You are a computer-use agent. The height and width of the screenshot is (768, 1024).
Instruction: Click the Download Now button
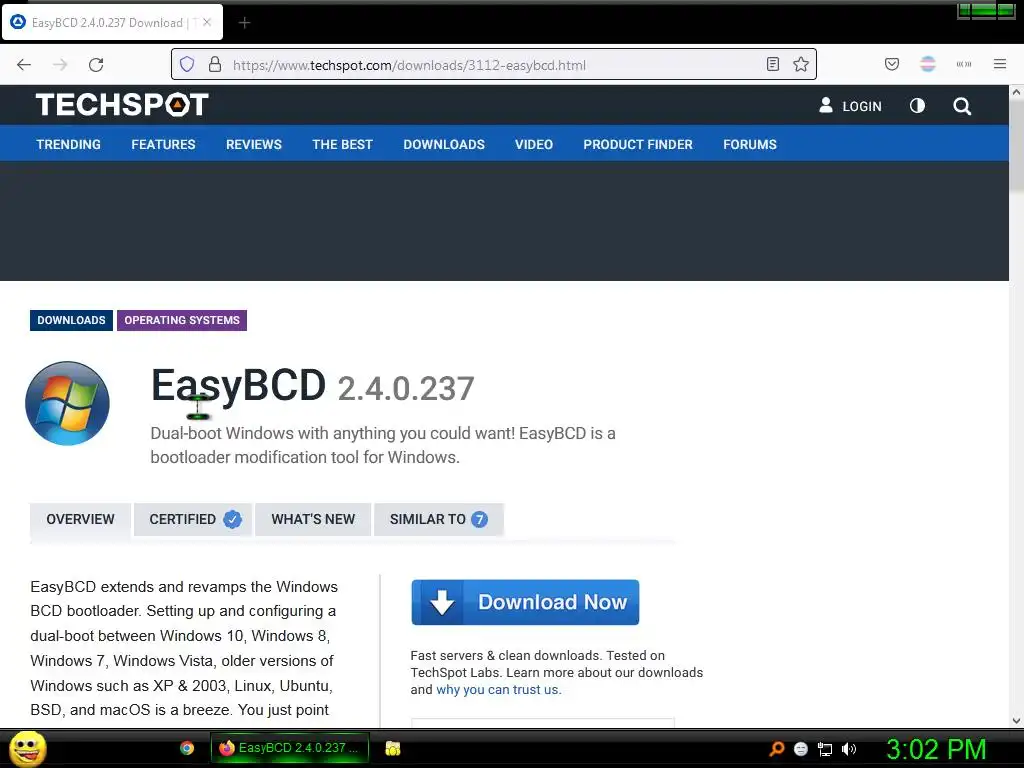point(525,602)
